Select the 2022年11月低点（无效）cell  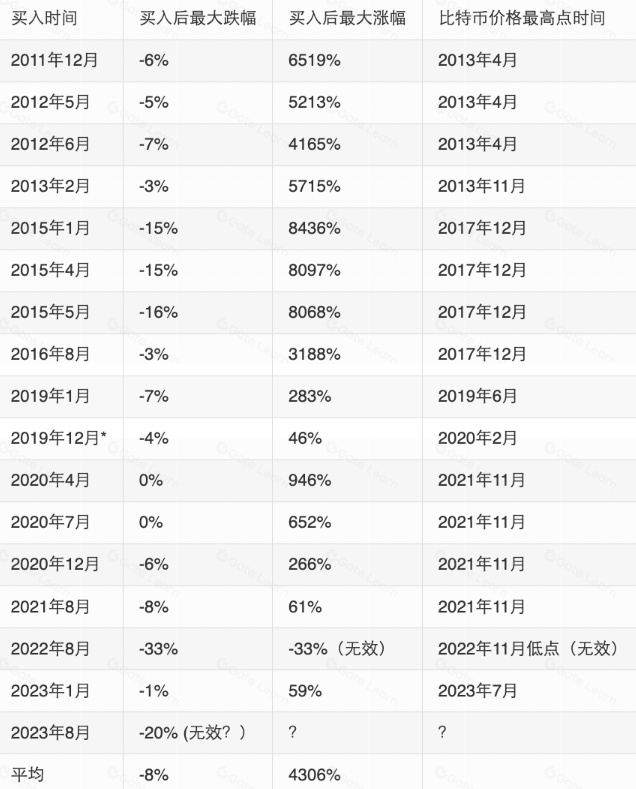point(528,648)
